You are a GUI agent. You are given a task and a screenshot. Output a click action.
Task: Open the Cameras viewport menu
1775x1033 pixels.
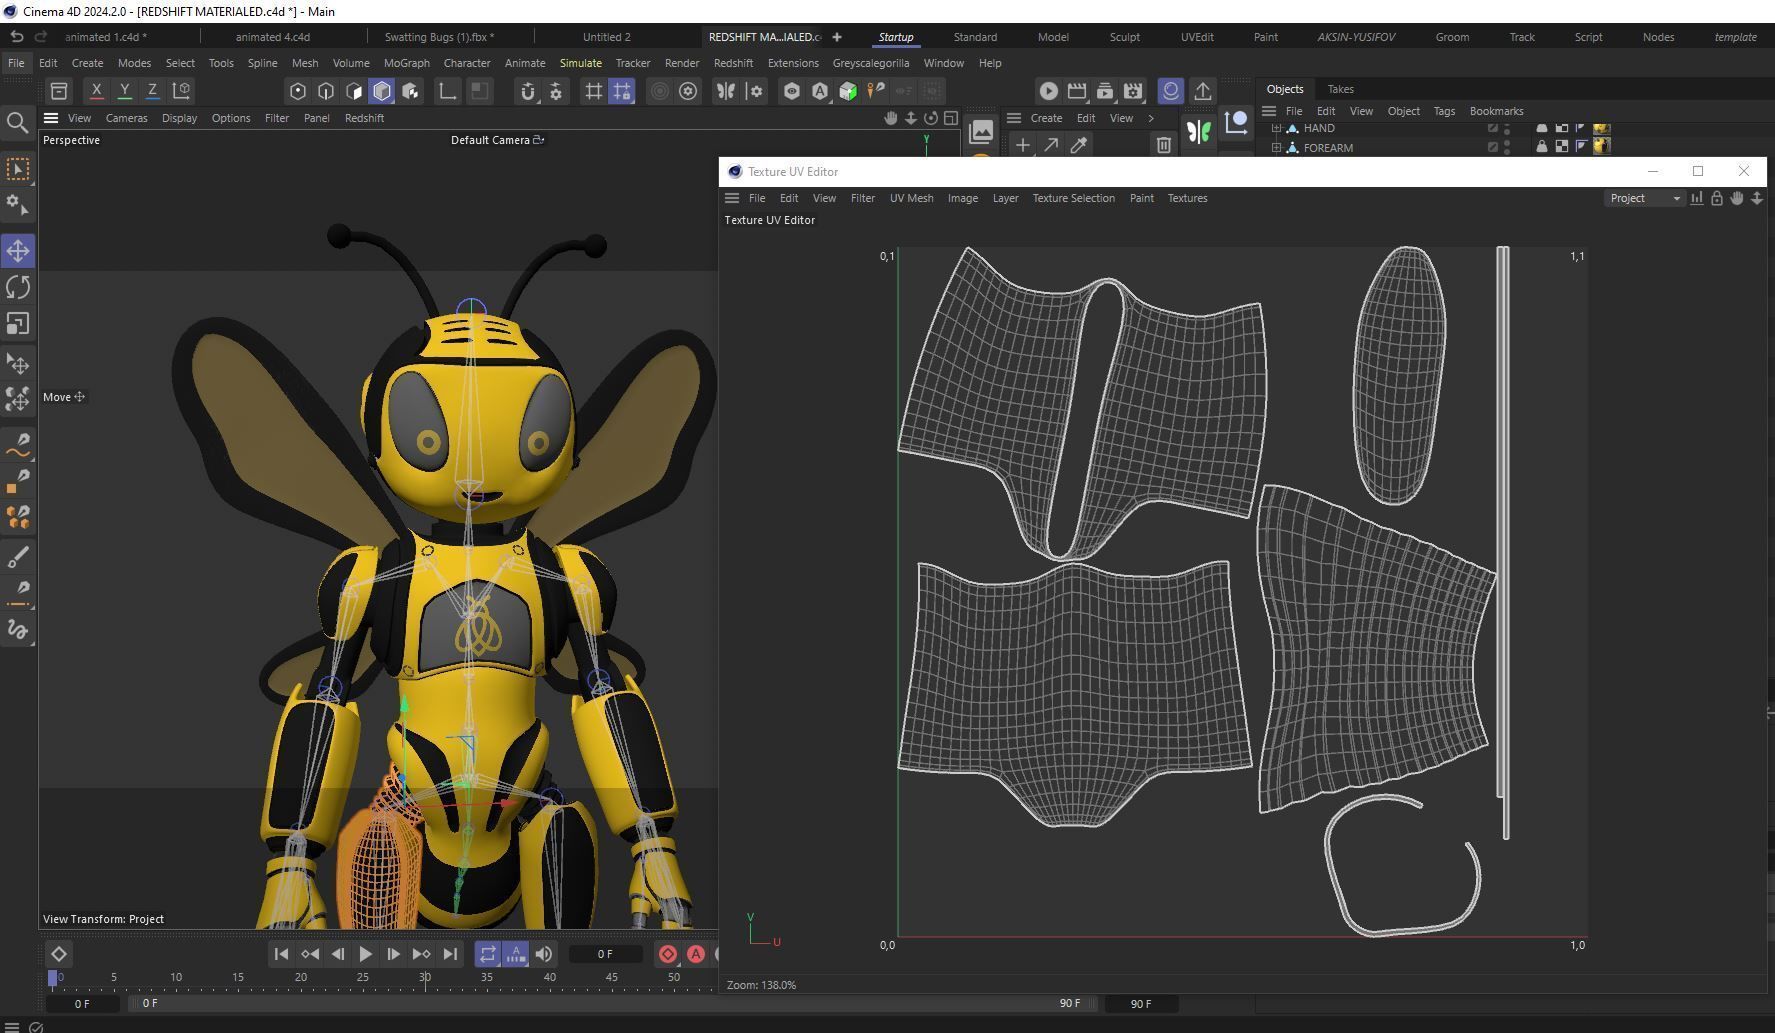(x=126, y=118)
